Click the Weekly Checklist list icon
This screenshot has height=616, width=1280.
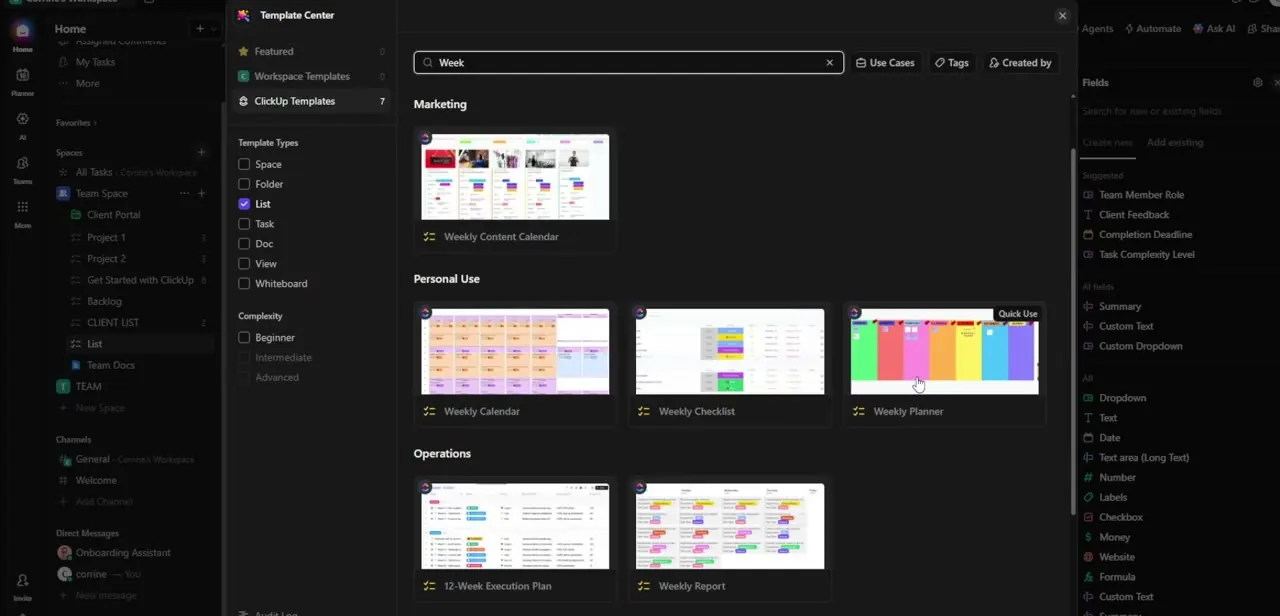coord(644,411)
